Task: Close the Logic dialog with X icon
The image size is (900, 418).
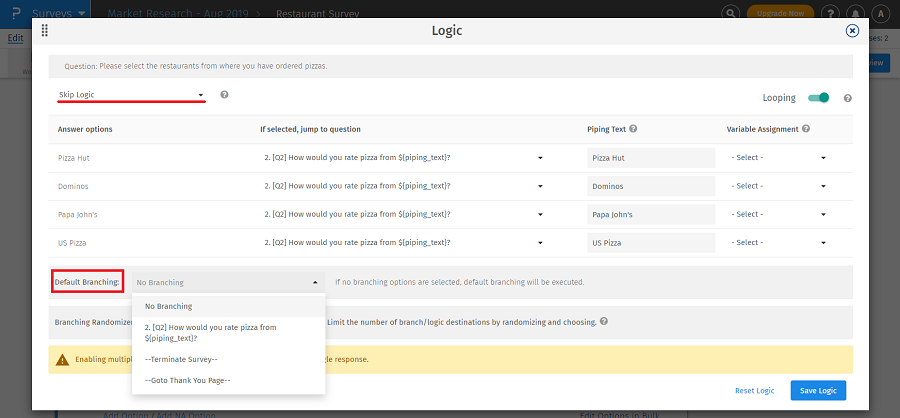Action: point(852,31)
